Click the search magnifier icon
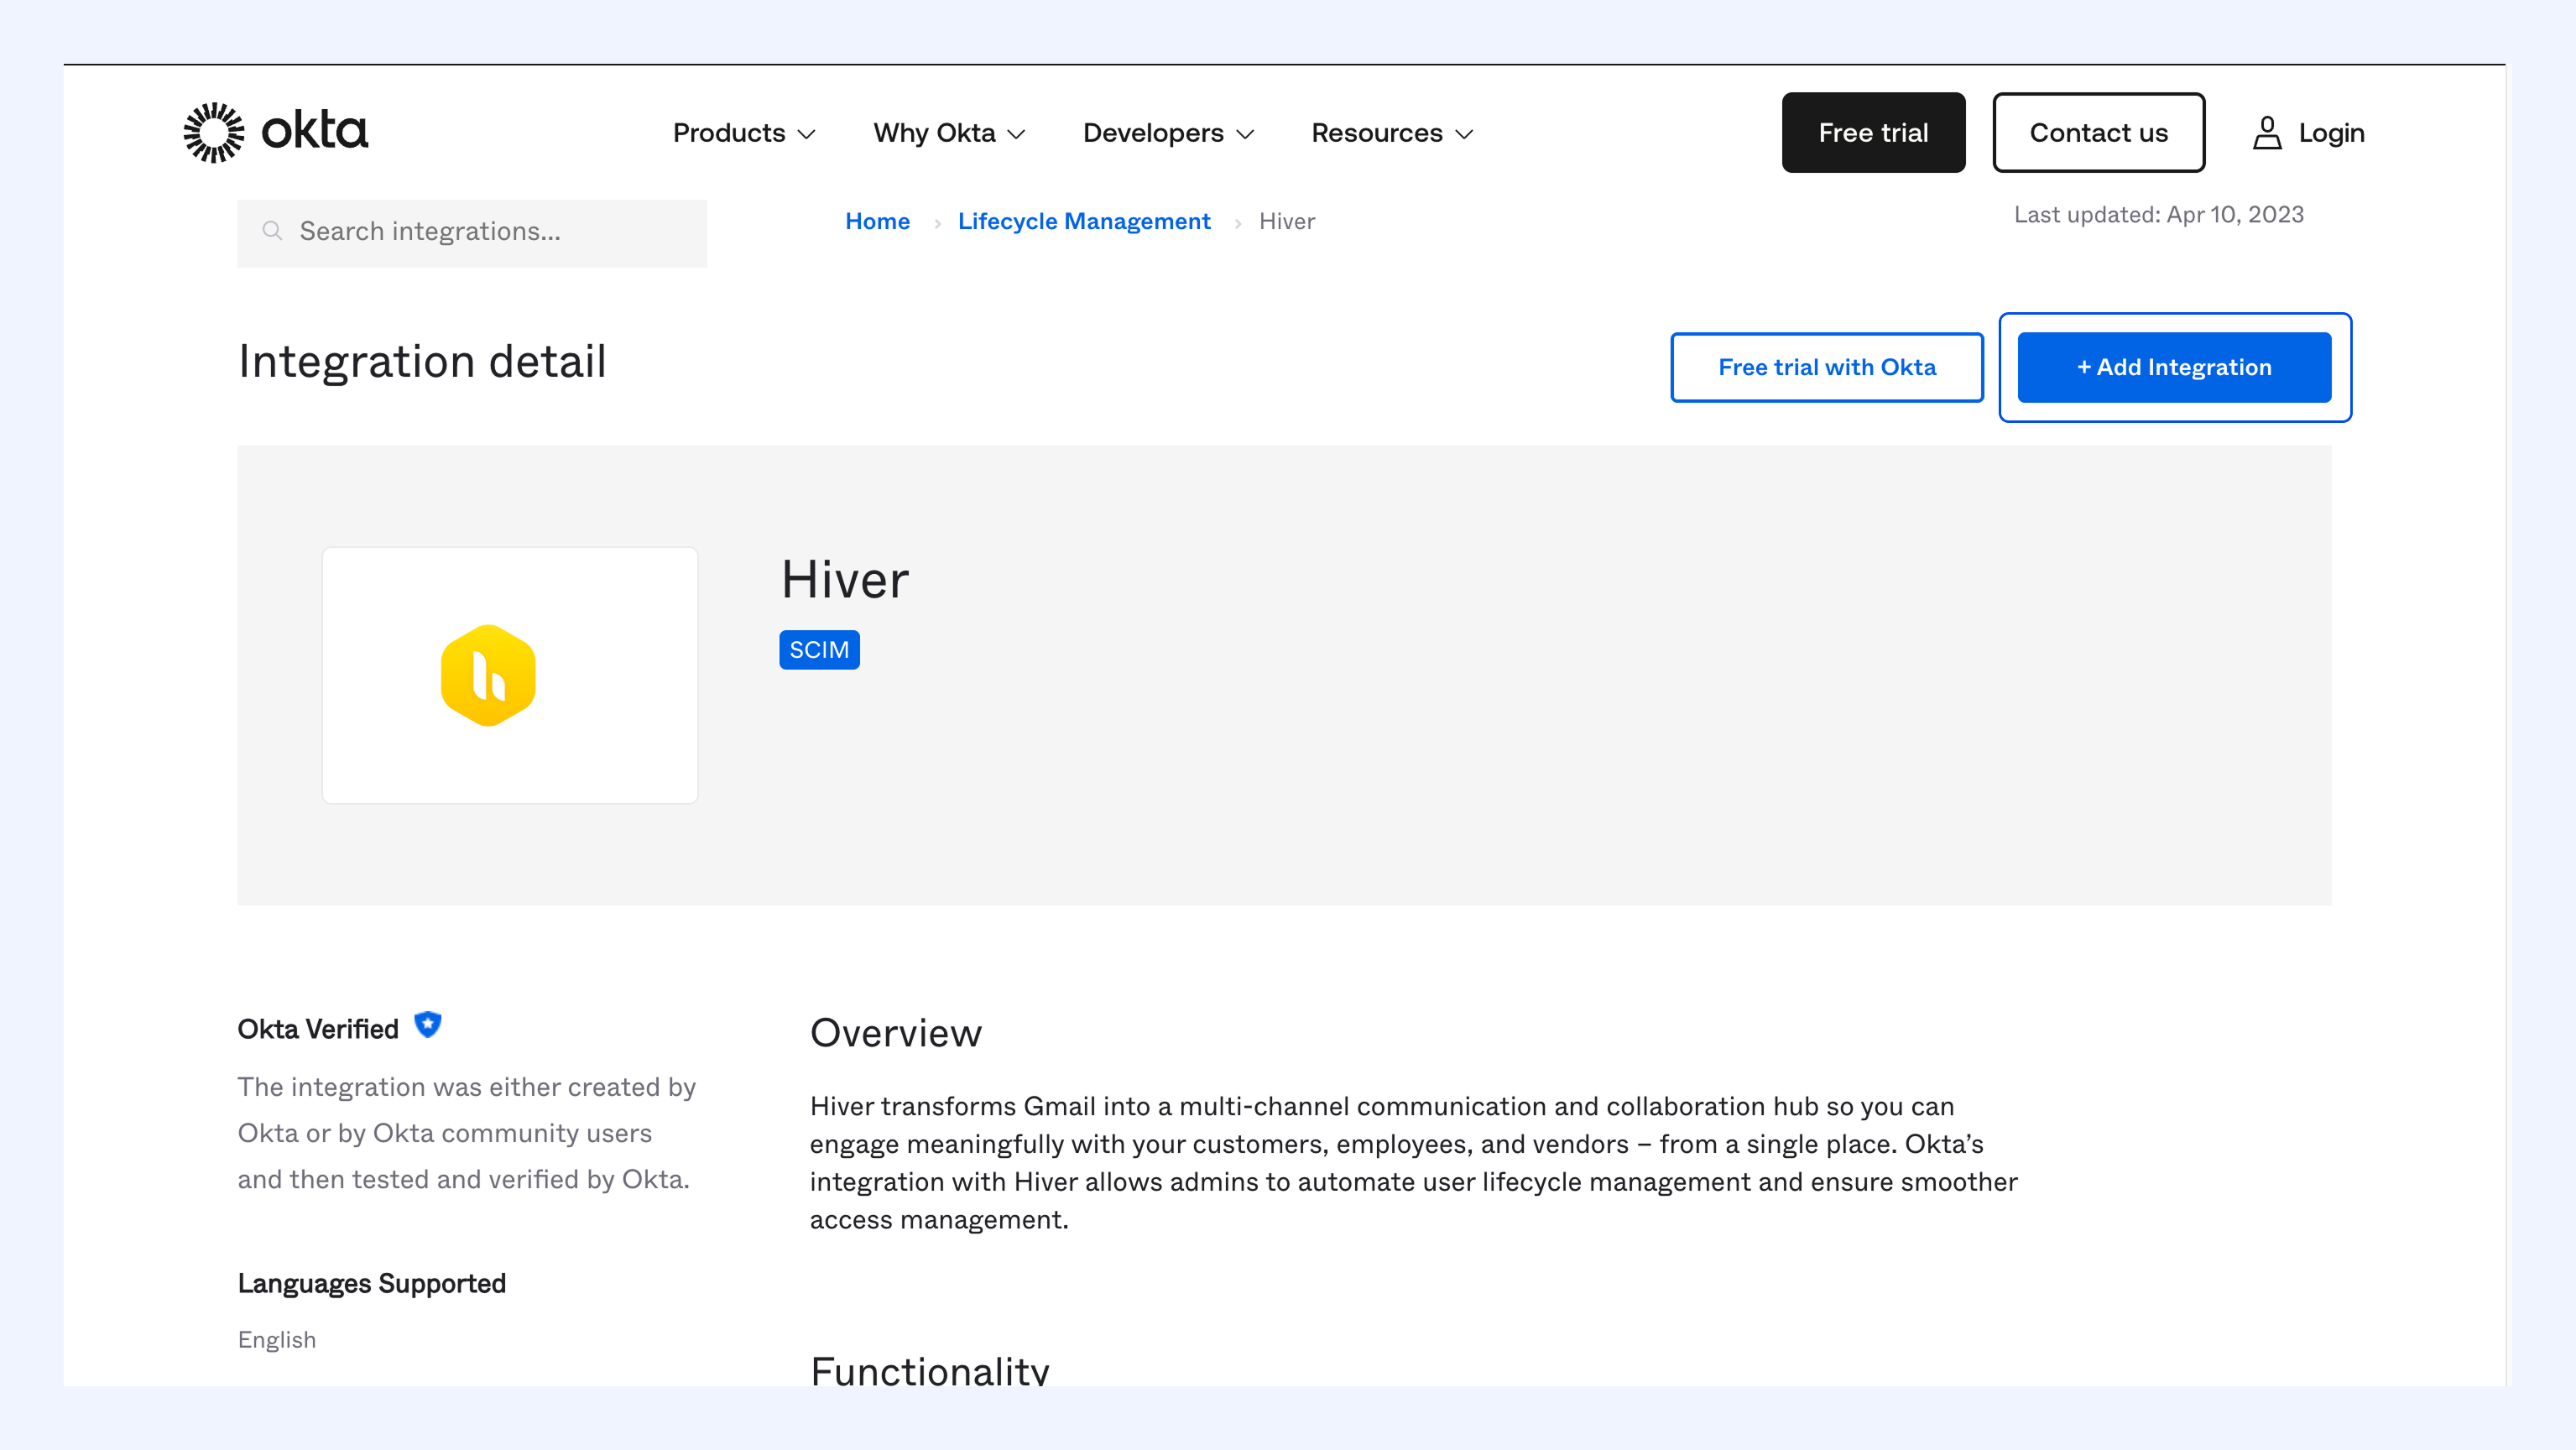The height and width of the screenshot is (1450, 2576). coord(272,231)
